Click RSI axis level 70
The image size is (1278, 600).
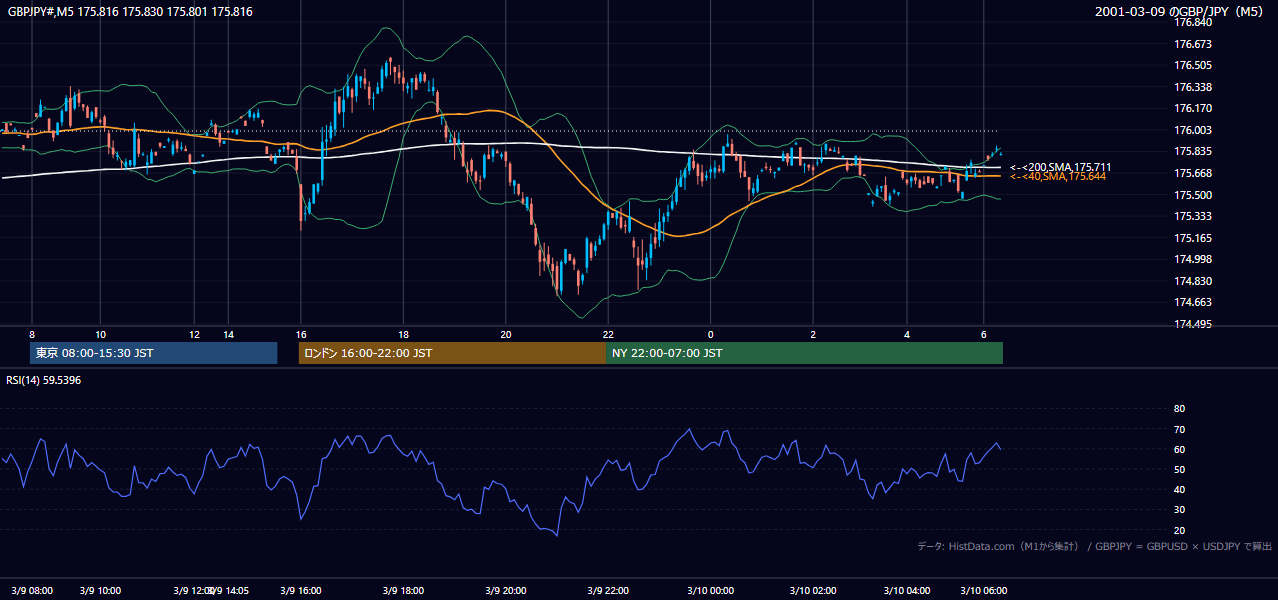point(1179,429)
